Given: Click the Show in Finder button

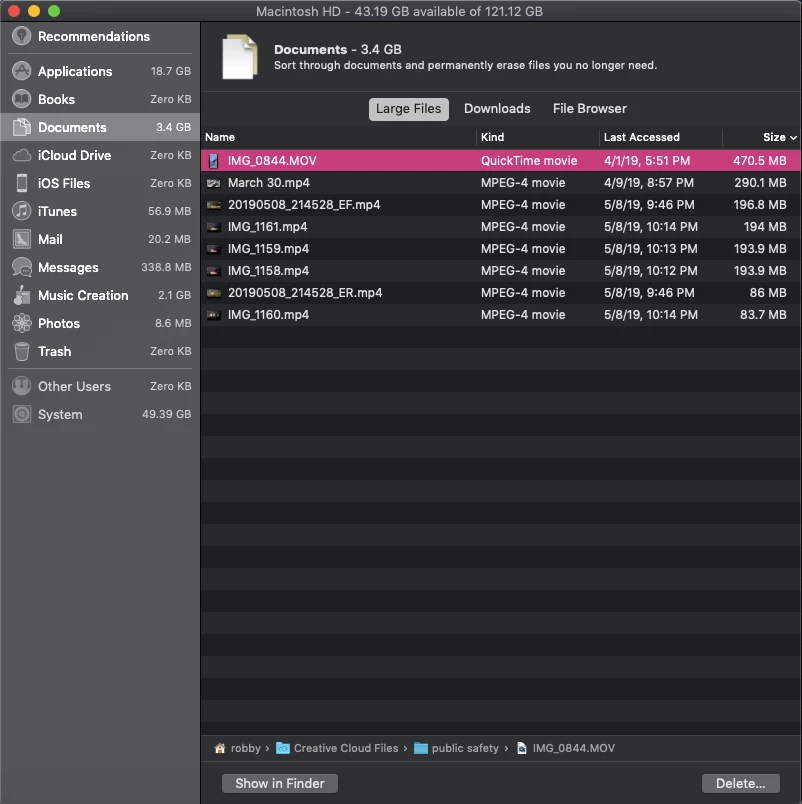Looking at the screenshot, I should (x=279, y=783).
